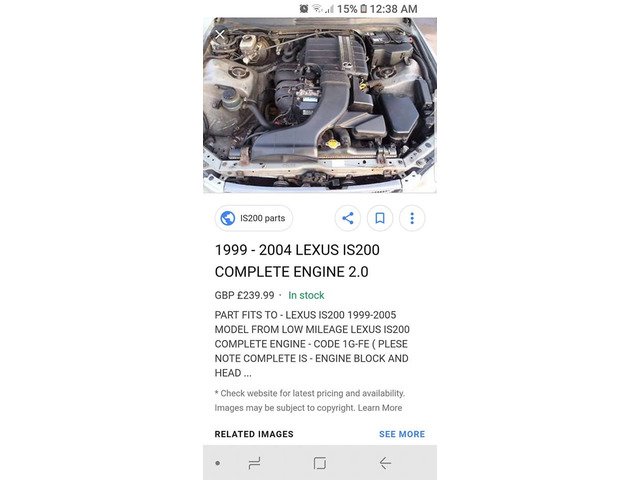
Task: Tap the Android back navigation arrow
Action: (385, 463)
